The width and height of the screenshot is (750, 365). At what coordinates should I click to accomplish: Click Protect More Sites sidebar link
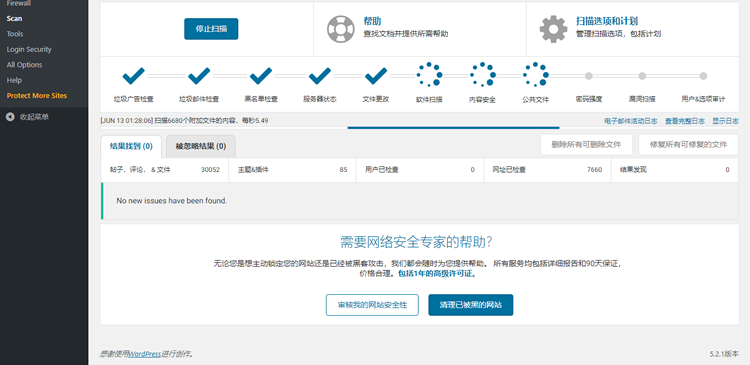click(x=37, y=96)
